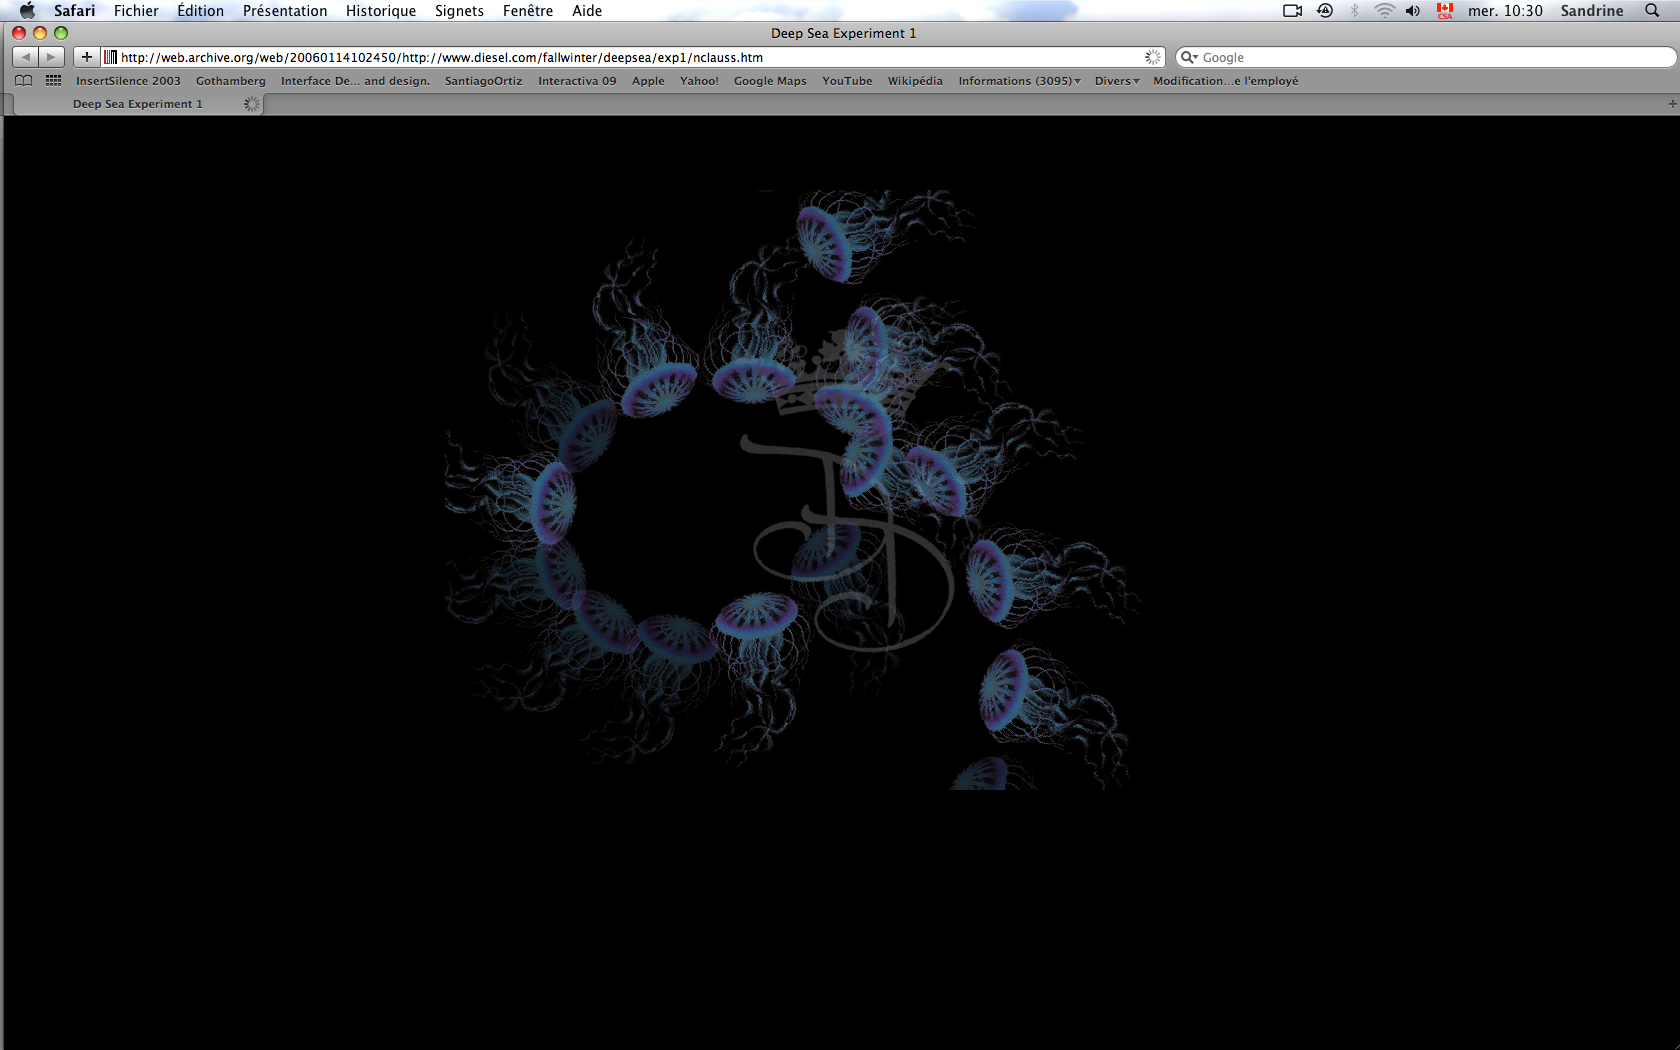Open the Wi-Fi status menu
Viewport: 1680px width, 1050px height.
[1384, 10]
